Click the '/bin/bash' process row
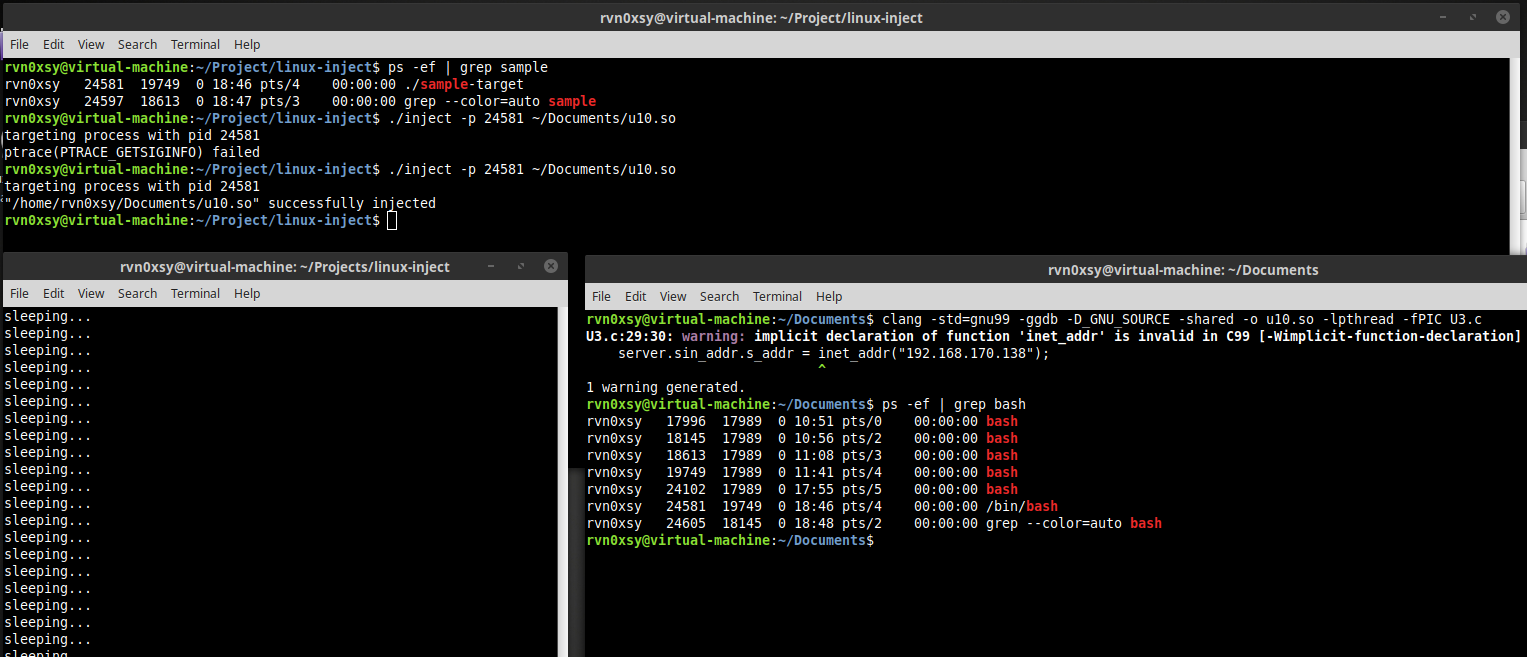This screenshot has height=657, width=1527. [x=822, y=506]
